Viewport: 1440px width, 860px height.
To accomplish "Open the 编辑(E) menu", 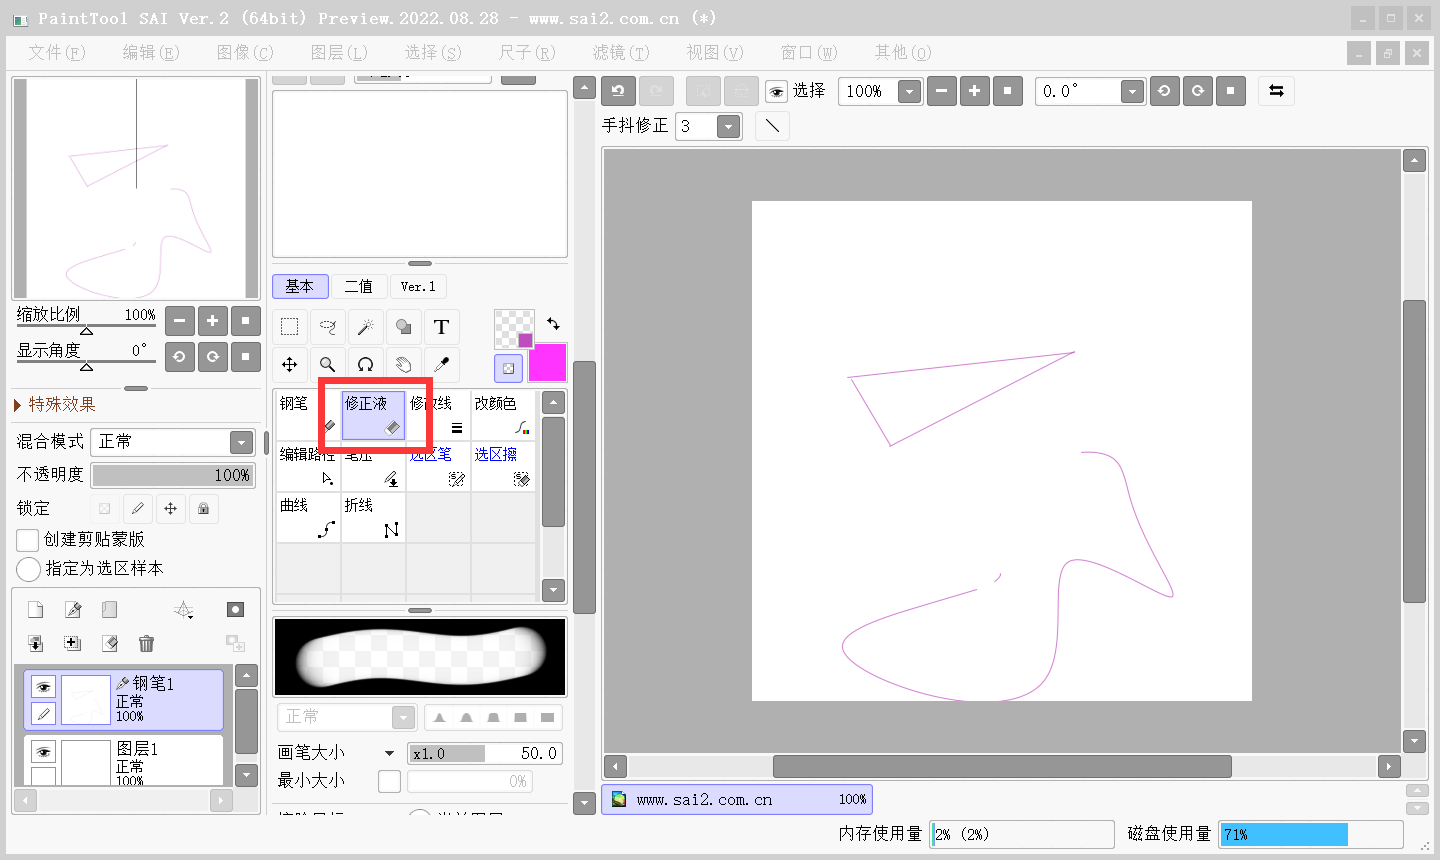I will tap(150, 52).
